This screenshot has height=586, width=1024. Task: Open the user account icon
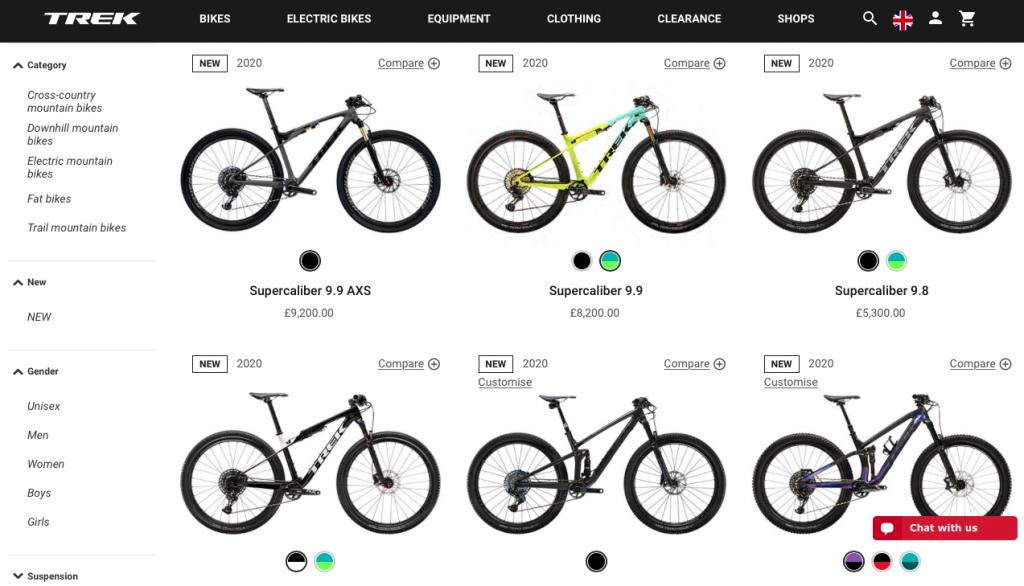point(935,18)
